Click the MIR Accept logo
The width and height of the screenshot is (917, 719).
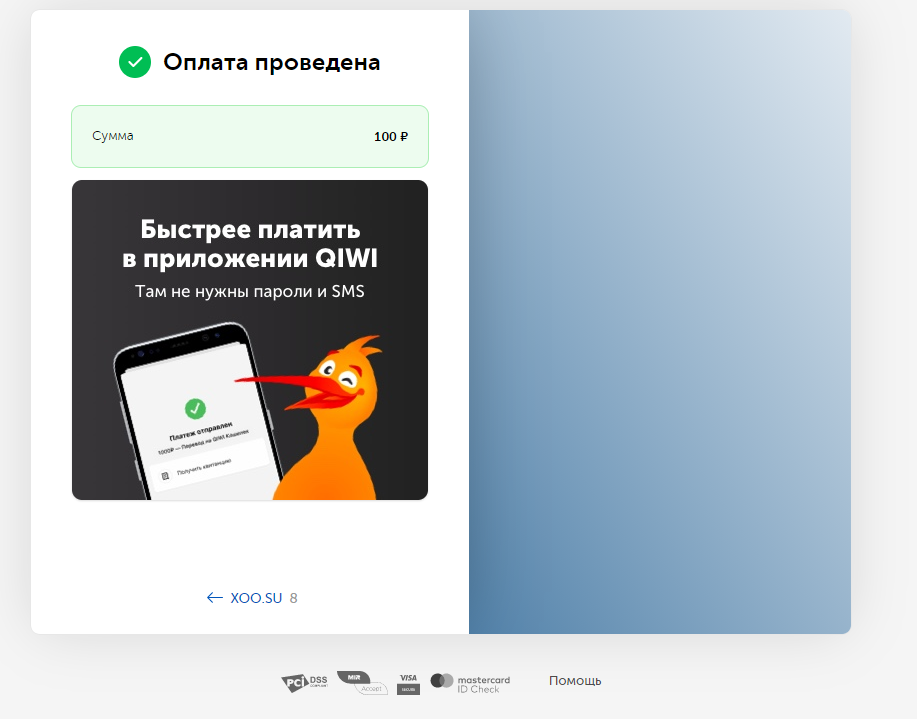pyautogui.click(x=362, y=683)
